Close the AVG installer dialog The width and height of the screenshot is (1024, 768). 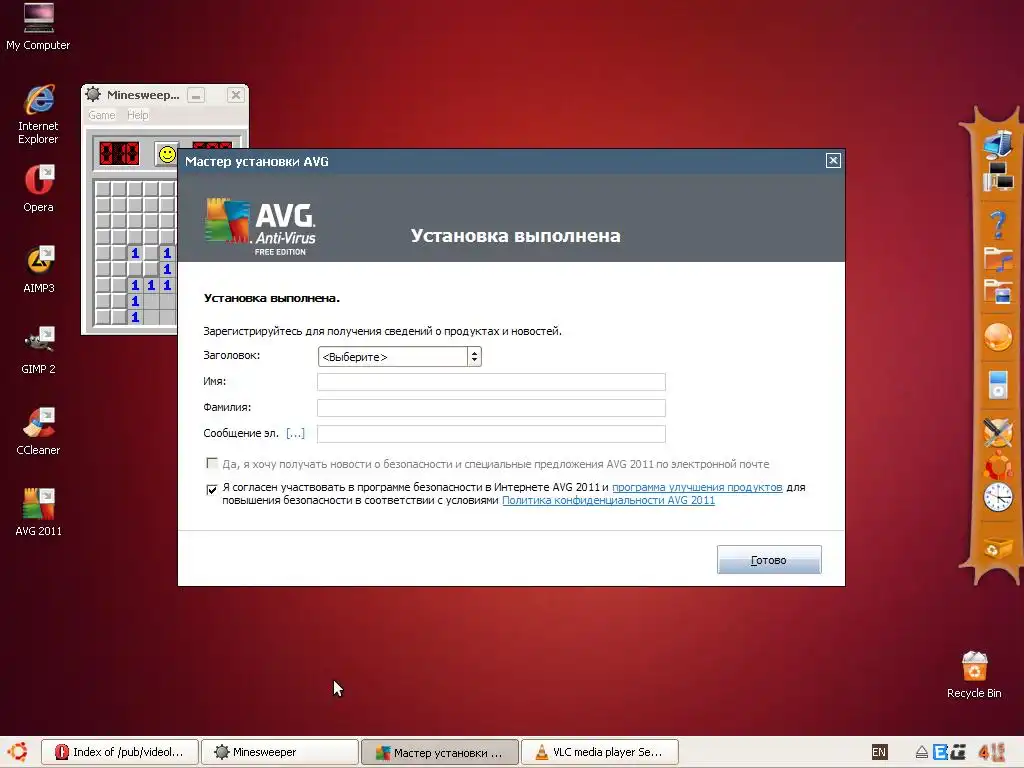pos(833,161)
